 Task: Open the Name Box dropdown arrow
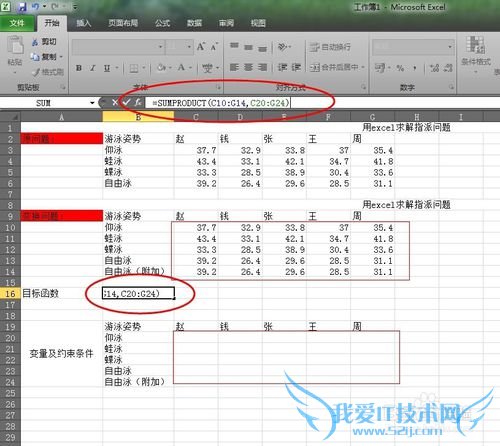pos(92,103)
